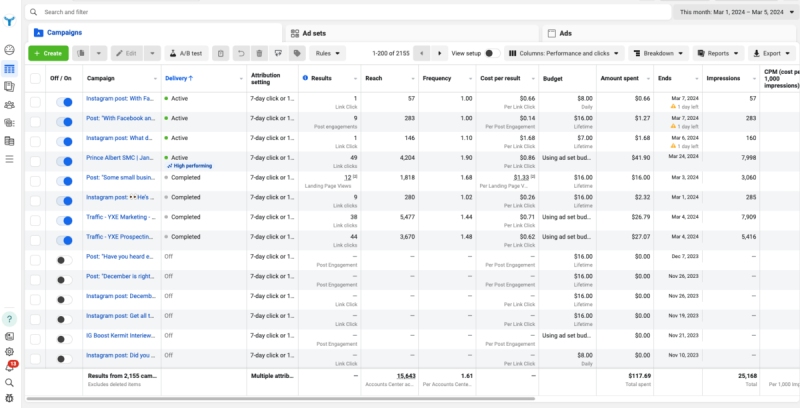
Task: Check the box for Traffic - YXE Marketing row
Action: 35,220
